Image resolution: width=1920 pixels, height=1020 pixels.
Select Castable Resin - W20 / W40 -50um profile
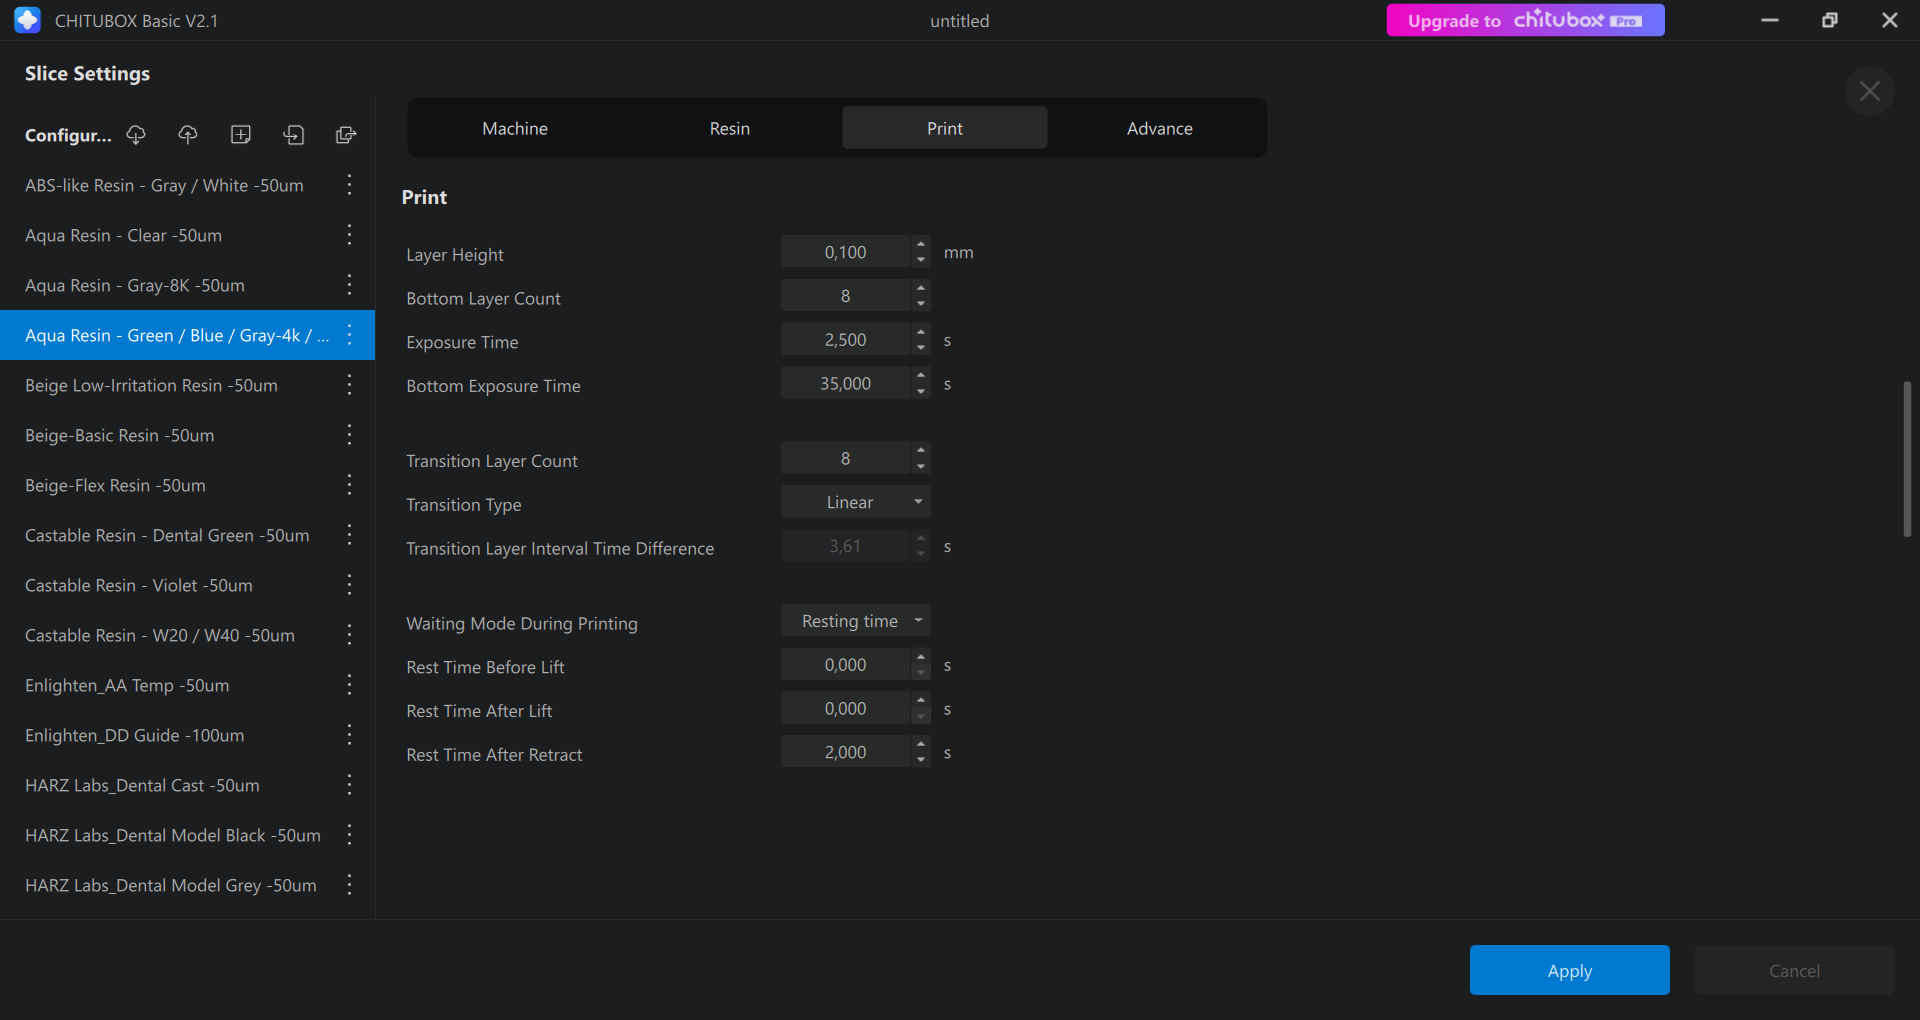pyautogui.click(x=187, y=635)
